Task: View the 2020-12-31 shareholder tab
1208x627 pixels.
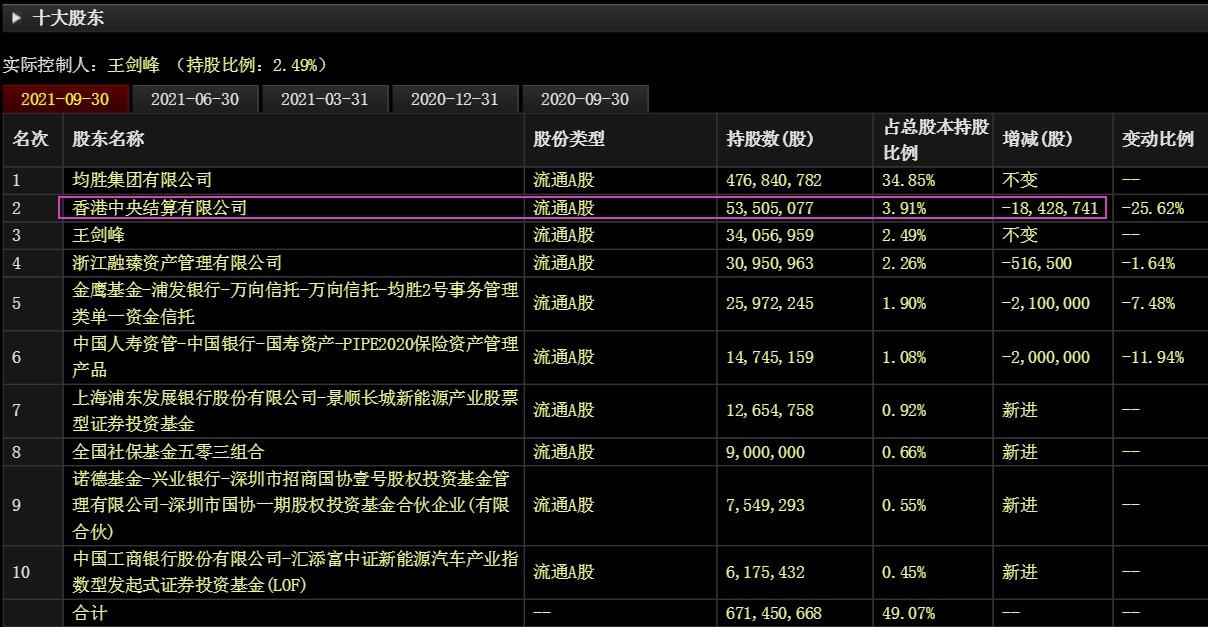Action: point(455,99)
